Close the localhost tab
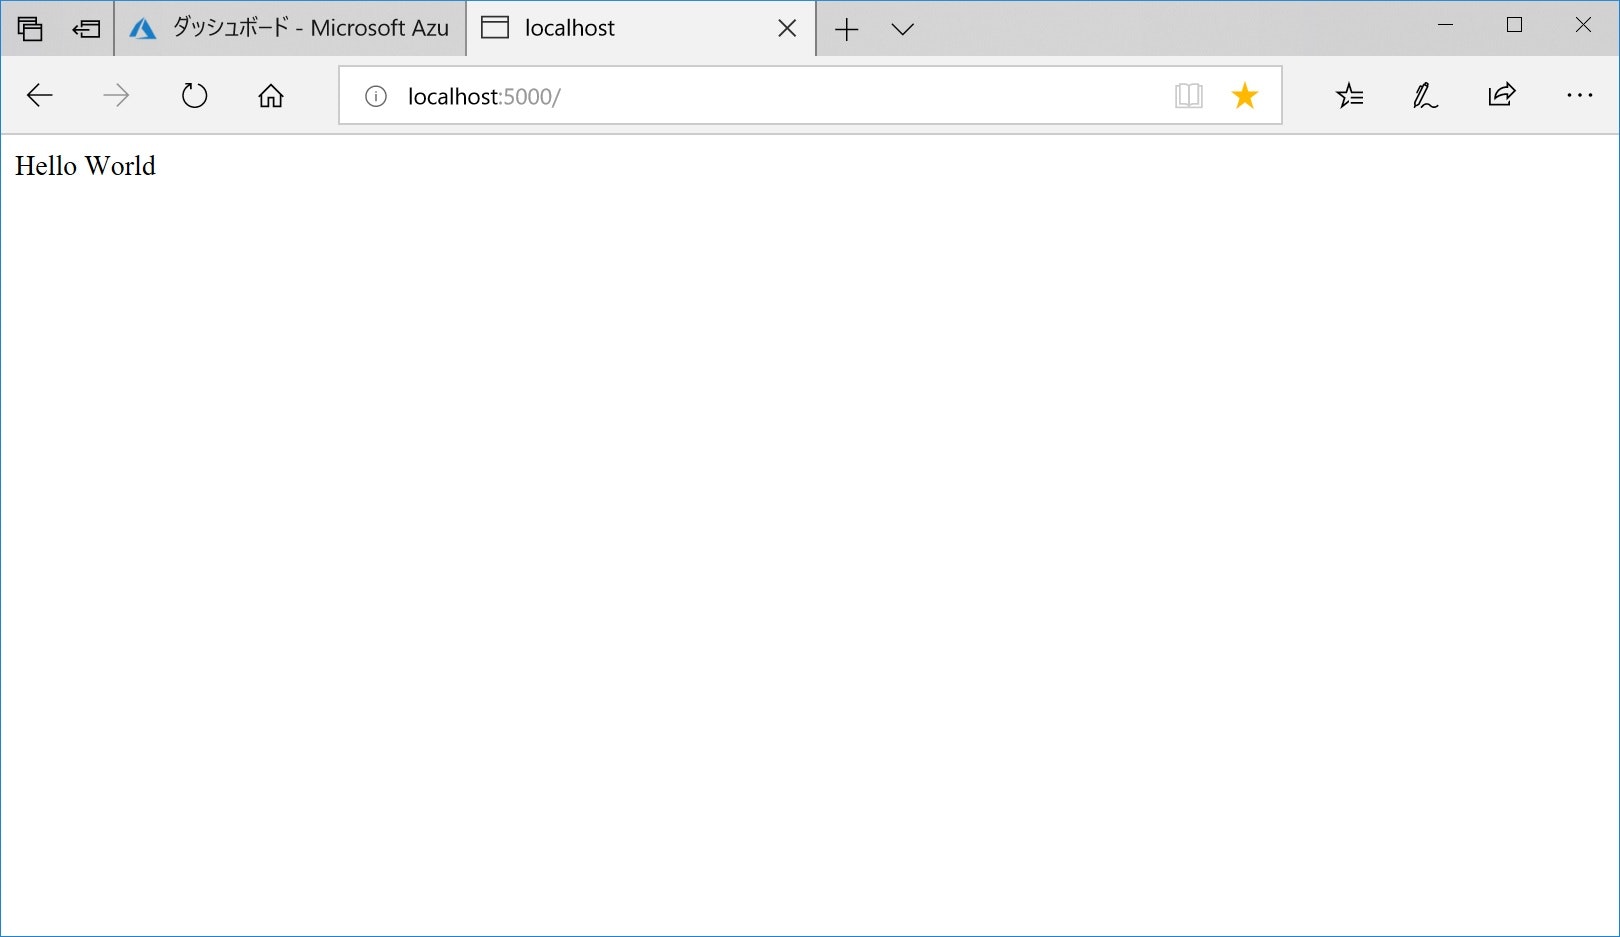This screenshot has width=1620, height=937. (788, 28)
